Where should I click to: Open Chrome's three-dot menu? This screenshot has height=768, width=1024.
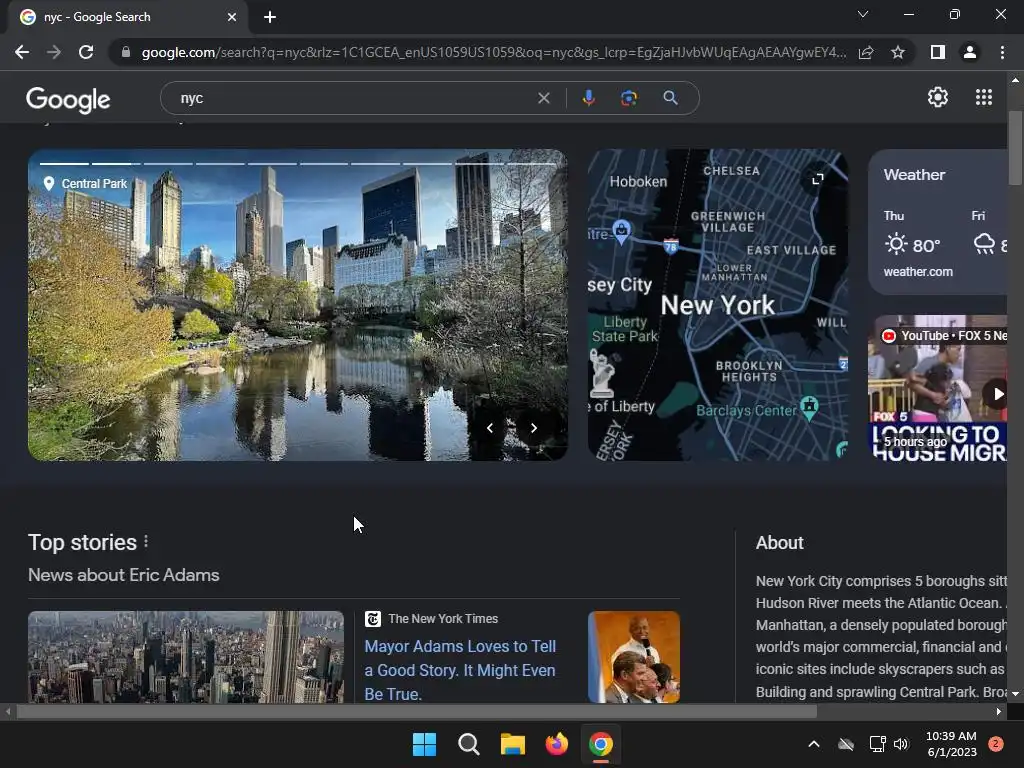tap(1002, 52)
